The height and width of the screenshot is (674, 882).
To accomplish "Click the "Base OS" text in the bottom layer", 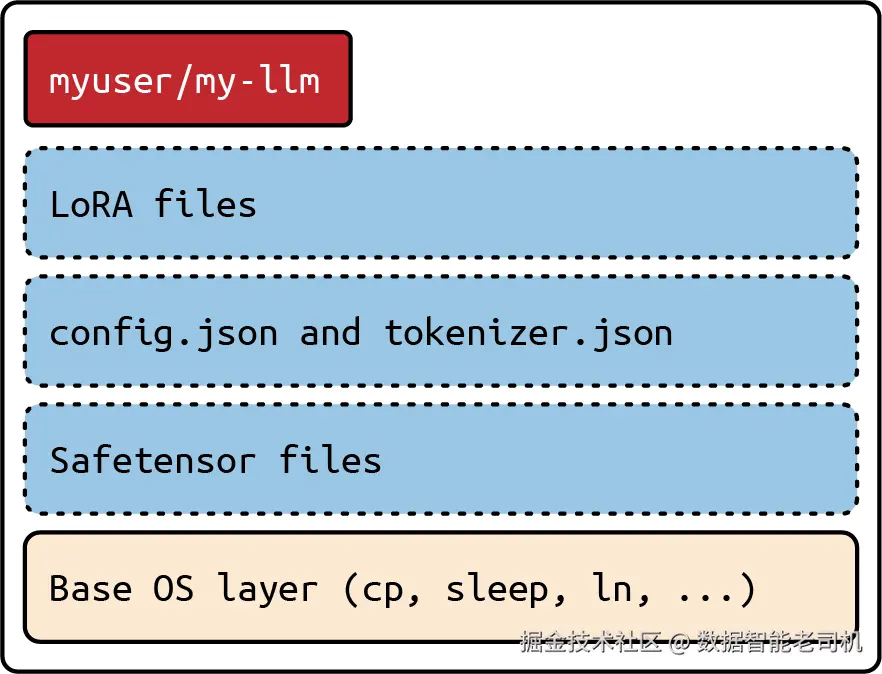I will coord(121,588).
